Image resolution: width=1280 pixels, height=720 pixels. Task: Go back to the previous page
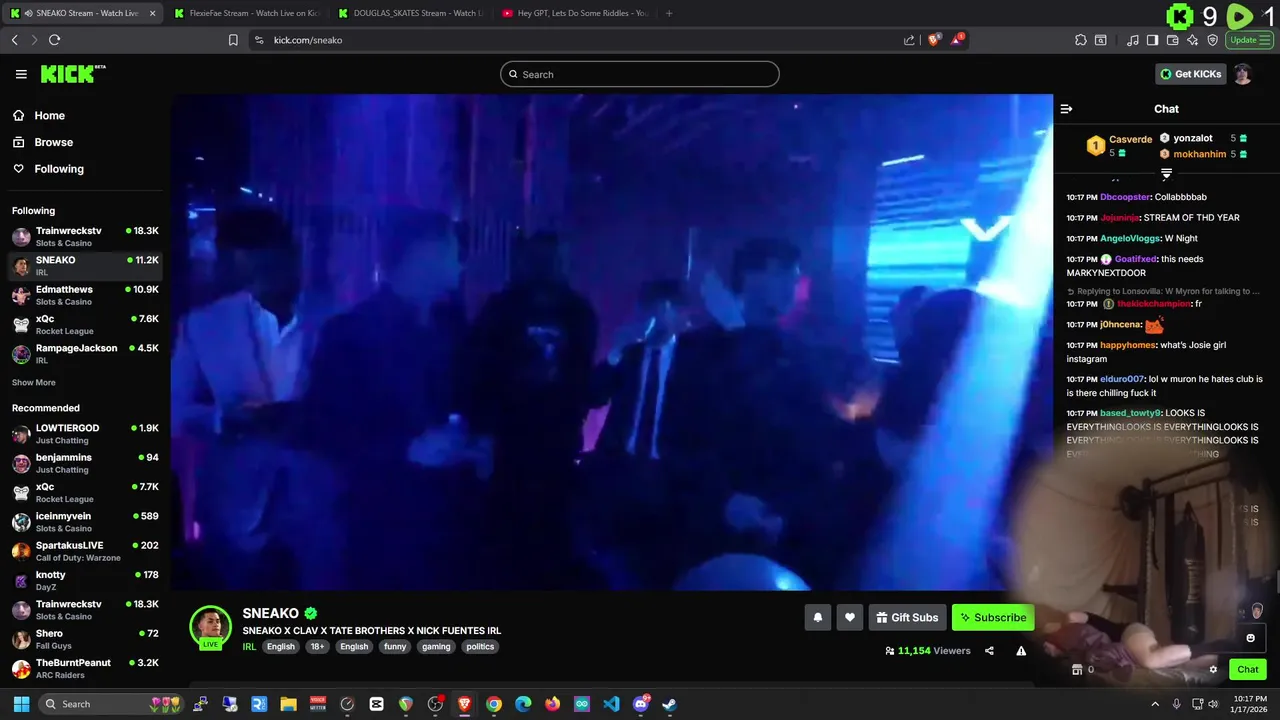pos(14,40)
